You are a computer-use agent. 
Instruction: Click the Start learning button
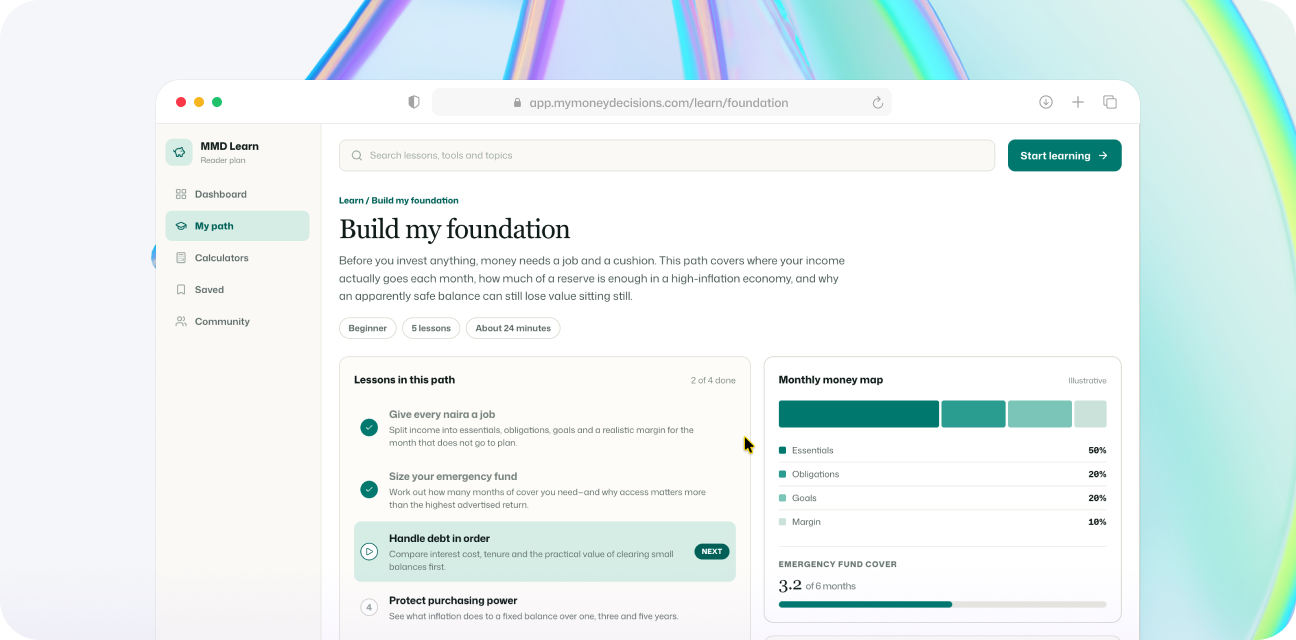tap(1065, 156)
